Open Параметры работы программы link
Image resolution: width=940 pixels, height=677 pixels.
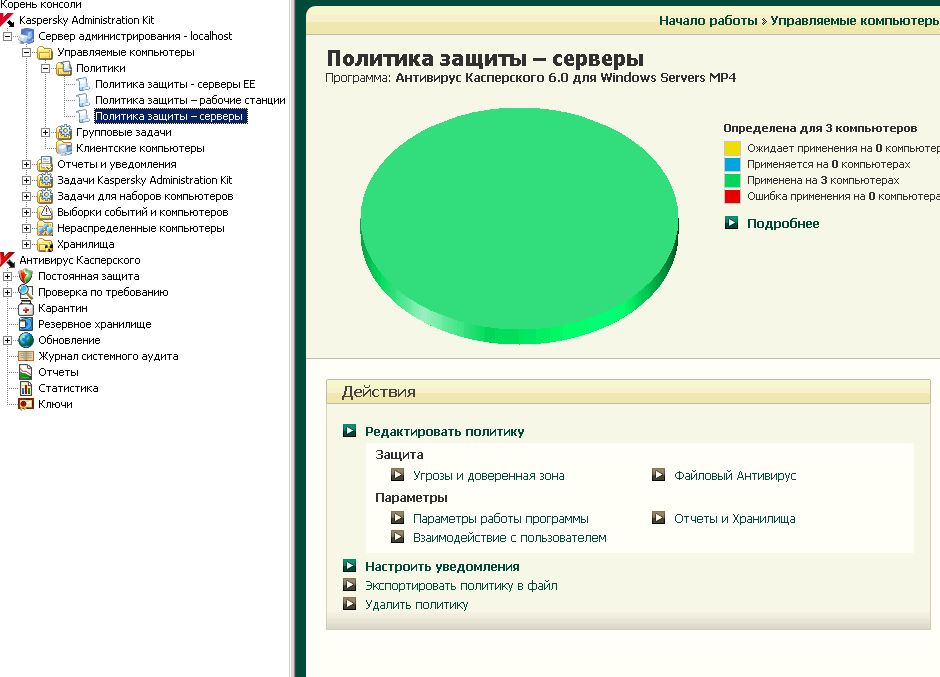501,519
